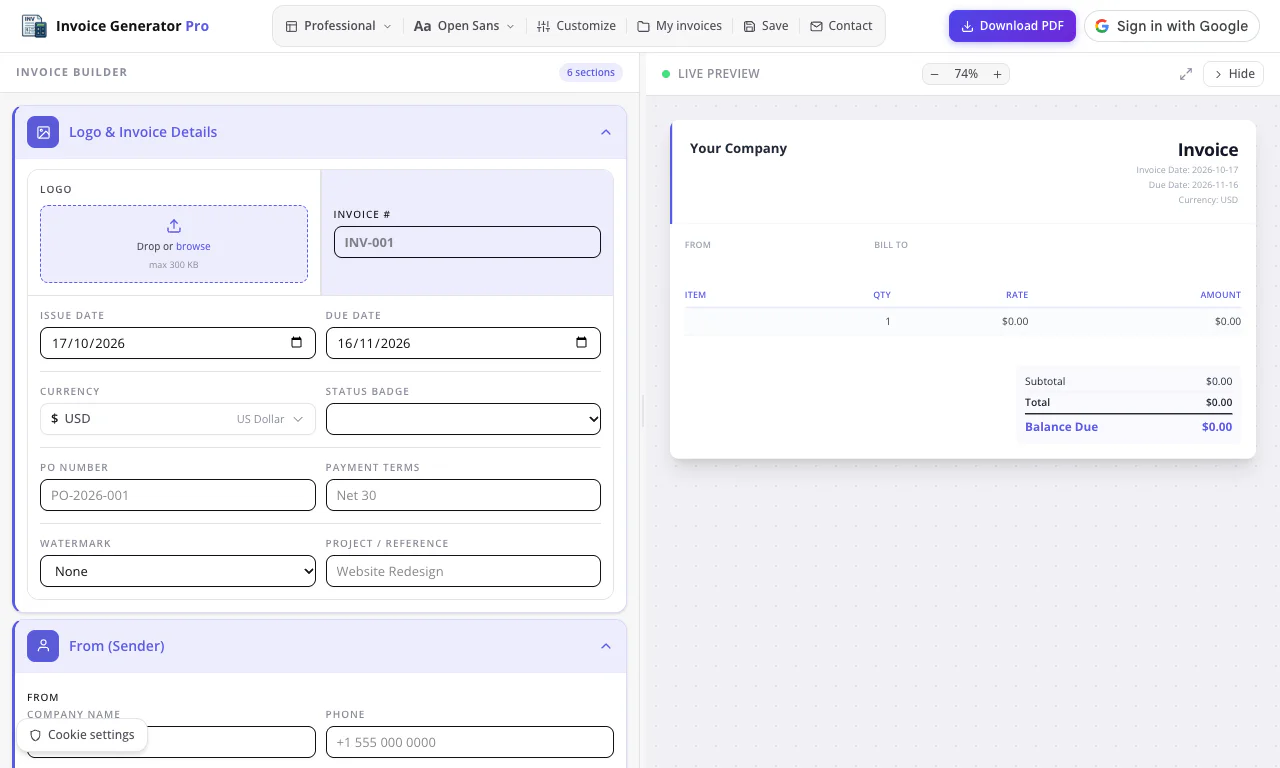Zoom in the live preview
The image size is (1280, 768).
pos(997,74)
